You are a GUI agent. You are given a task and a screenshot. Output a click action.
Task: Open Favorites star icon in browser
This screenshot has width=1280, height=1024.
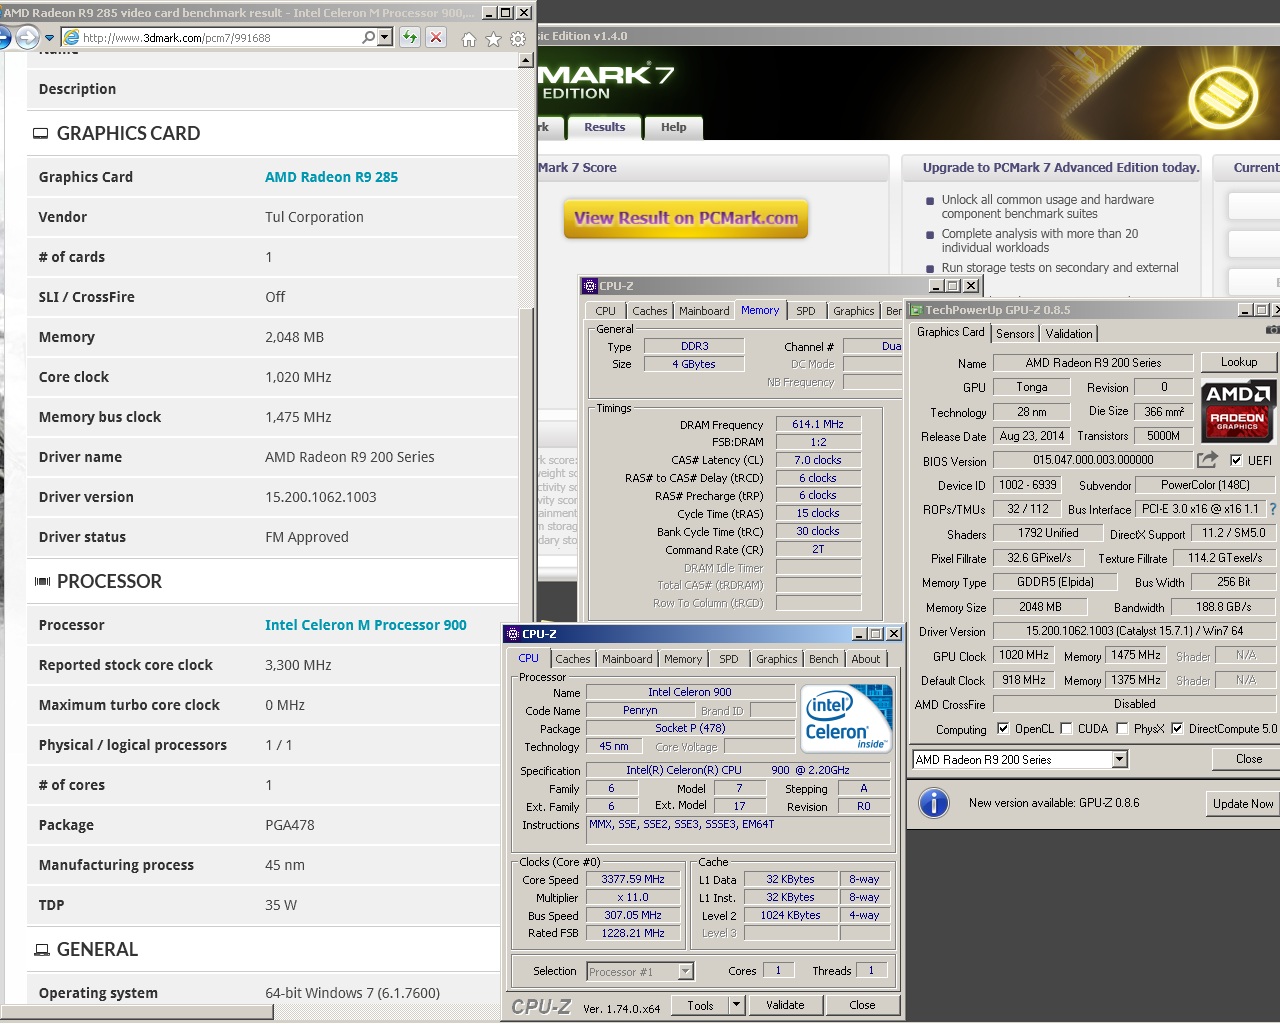[x=493, y=39]
